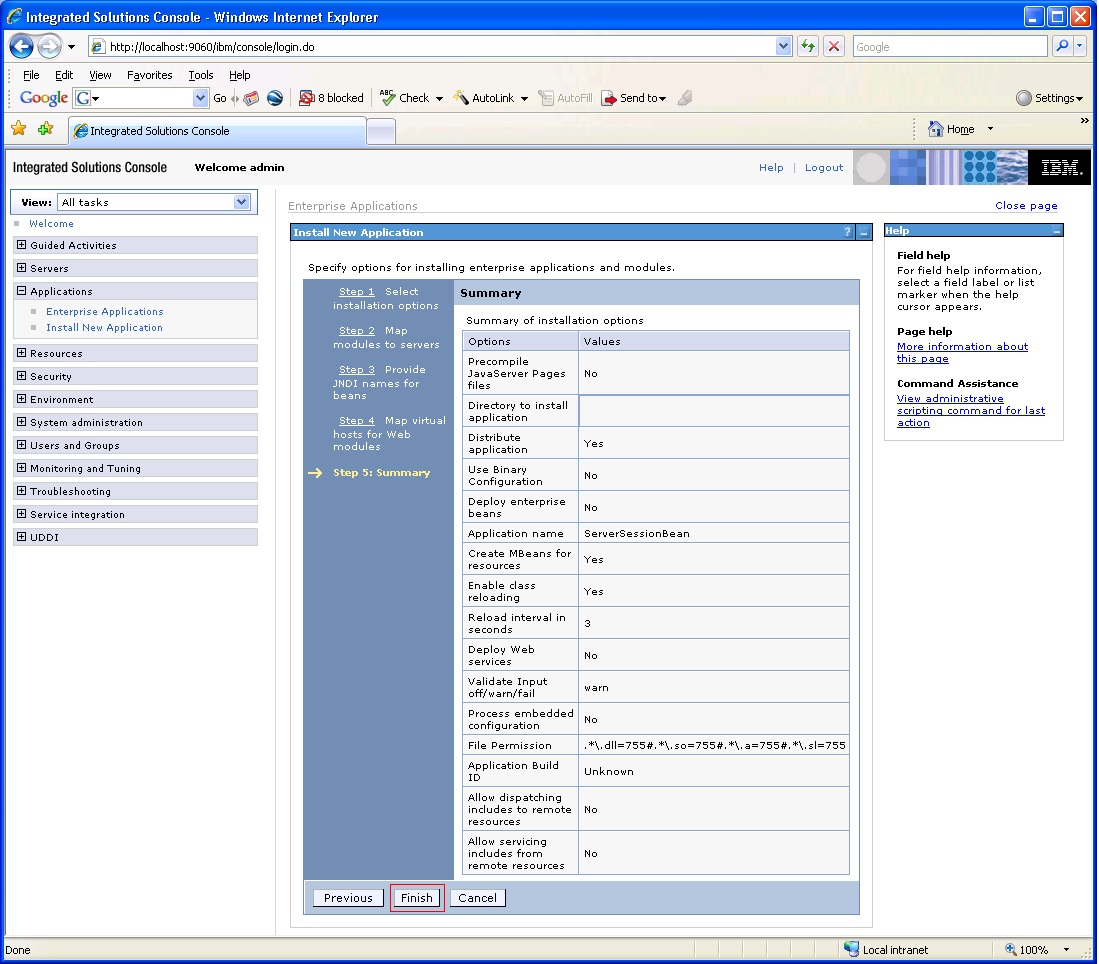
Task: Click the Stop loading red X icon
Action: [834, 46]
